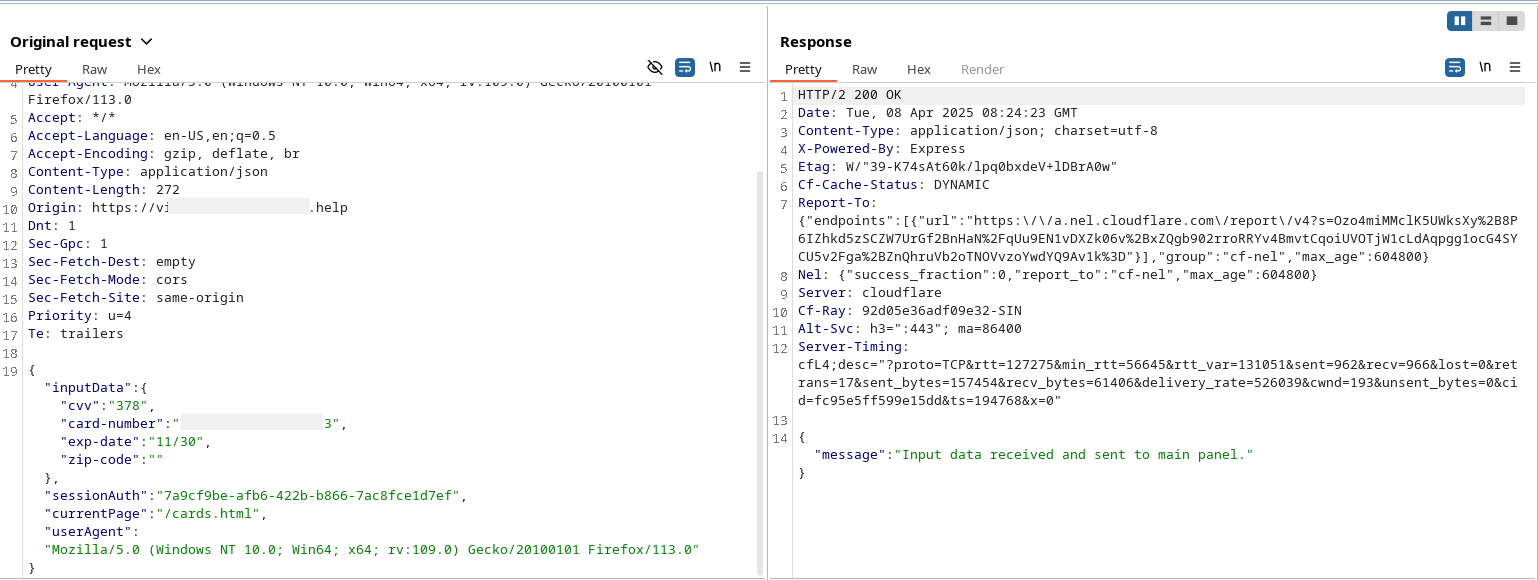Show non-printable characters in the request panel
Screen dimensions: 1538x580
[715, 67]
